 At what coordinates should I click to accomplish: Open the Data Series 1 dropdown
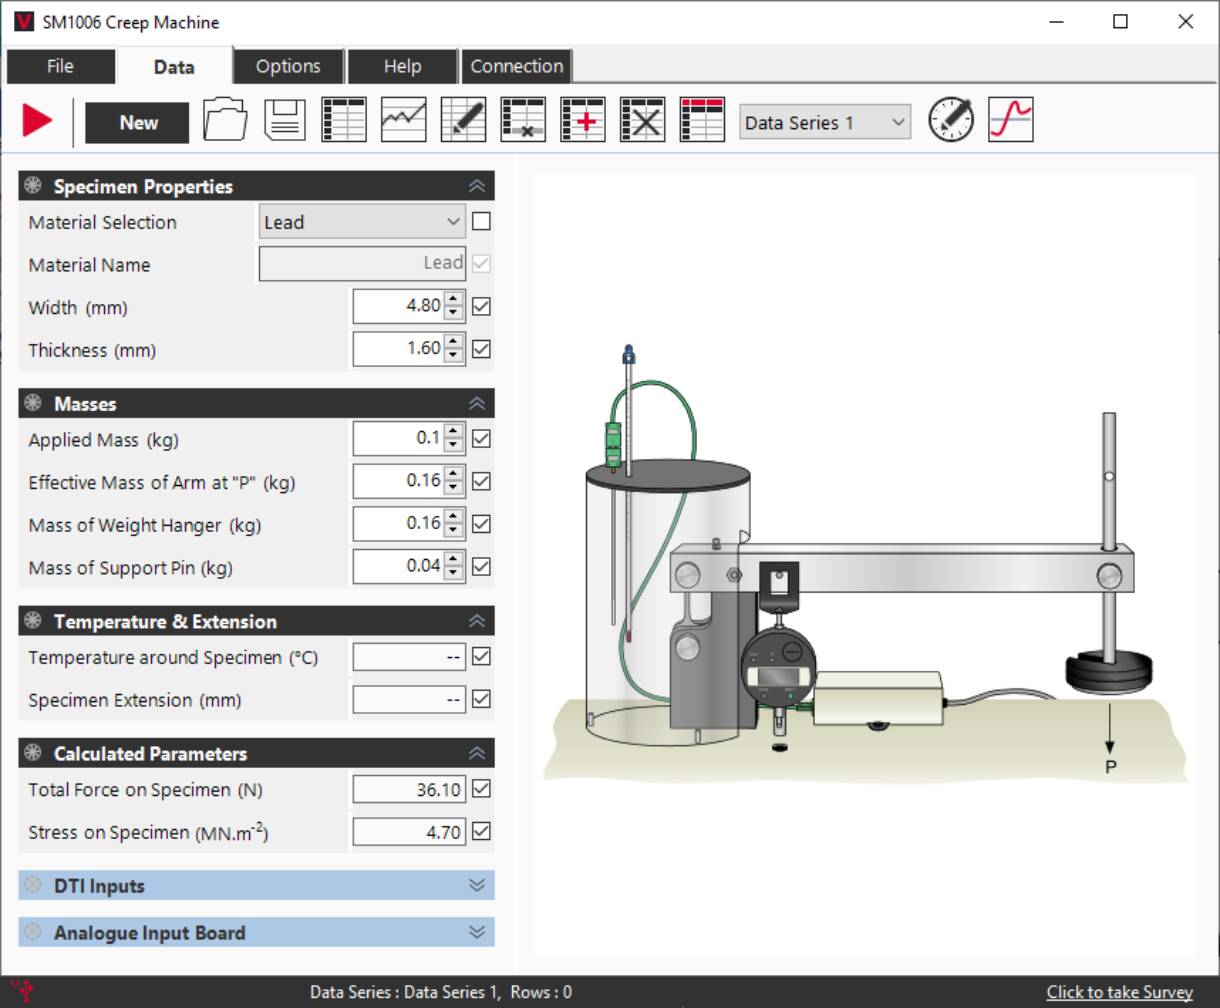coord(824,121)
